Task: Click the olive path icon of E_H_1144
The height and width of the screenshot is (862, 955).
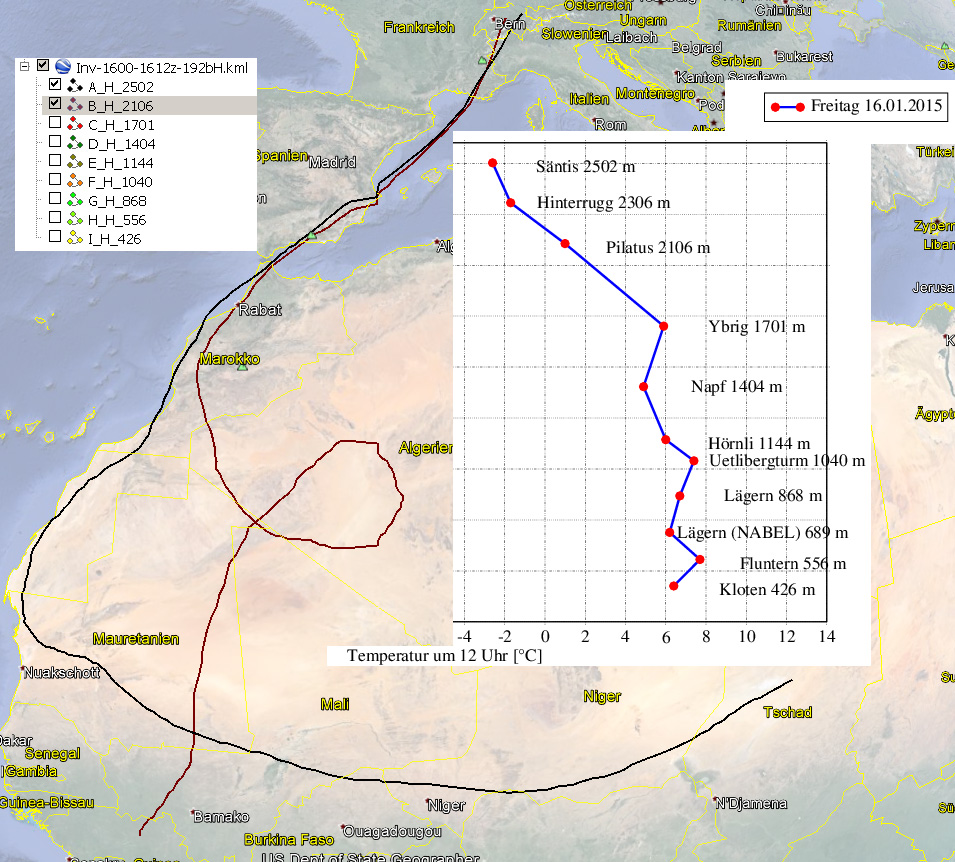Action: 75,161
